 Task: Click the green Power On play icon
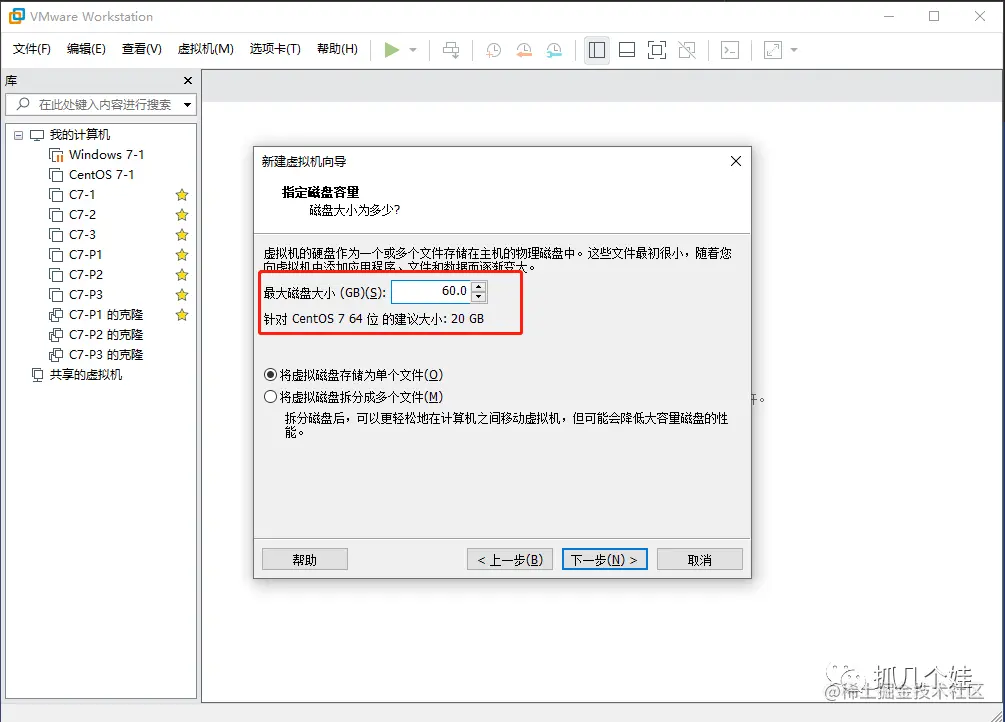pos(392,50)
